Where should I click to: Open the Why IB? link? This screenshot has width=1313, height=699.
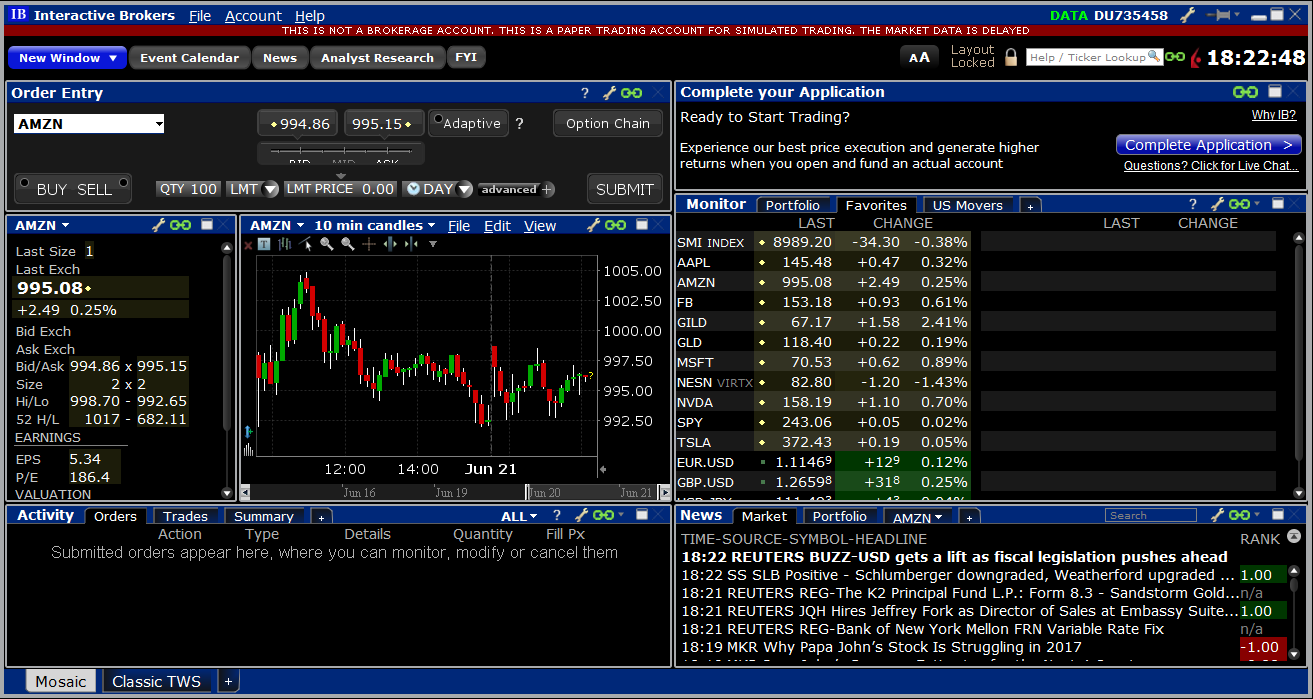pos(1274,116)
